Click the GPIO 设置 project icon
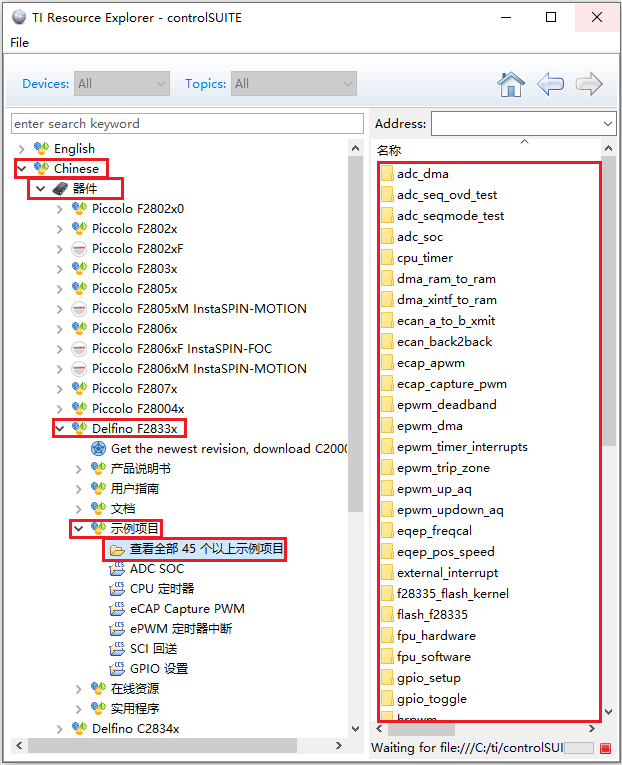622x765 pixels. point(117,669)
